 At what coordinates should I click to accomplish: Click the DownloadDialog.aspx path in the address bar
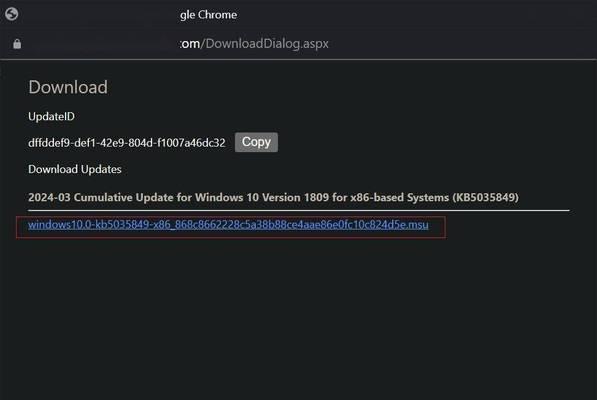(x=265, y=43)
